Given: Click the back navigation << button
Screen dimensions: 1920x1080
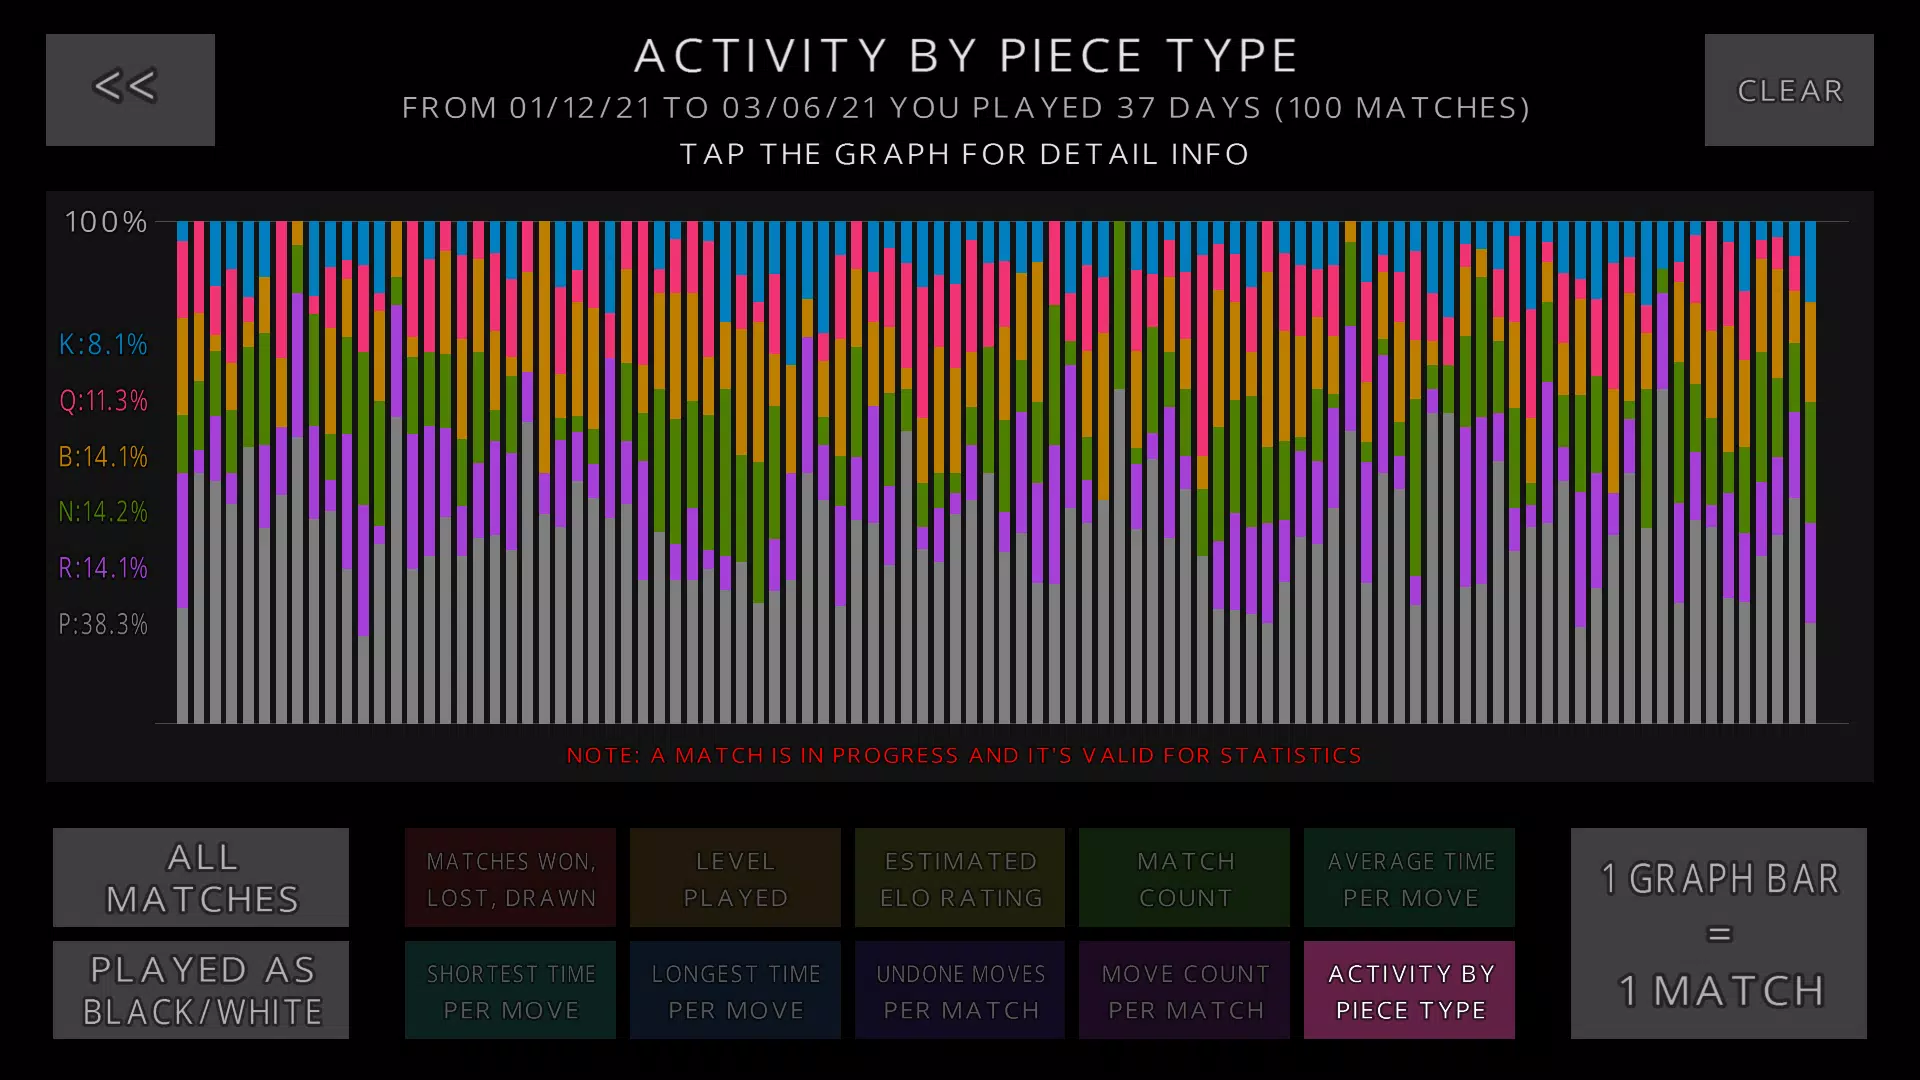Looking at the screenshot, I should point(129,87).
